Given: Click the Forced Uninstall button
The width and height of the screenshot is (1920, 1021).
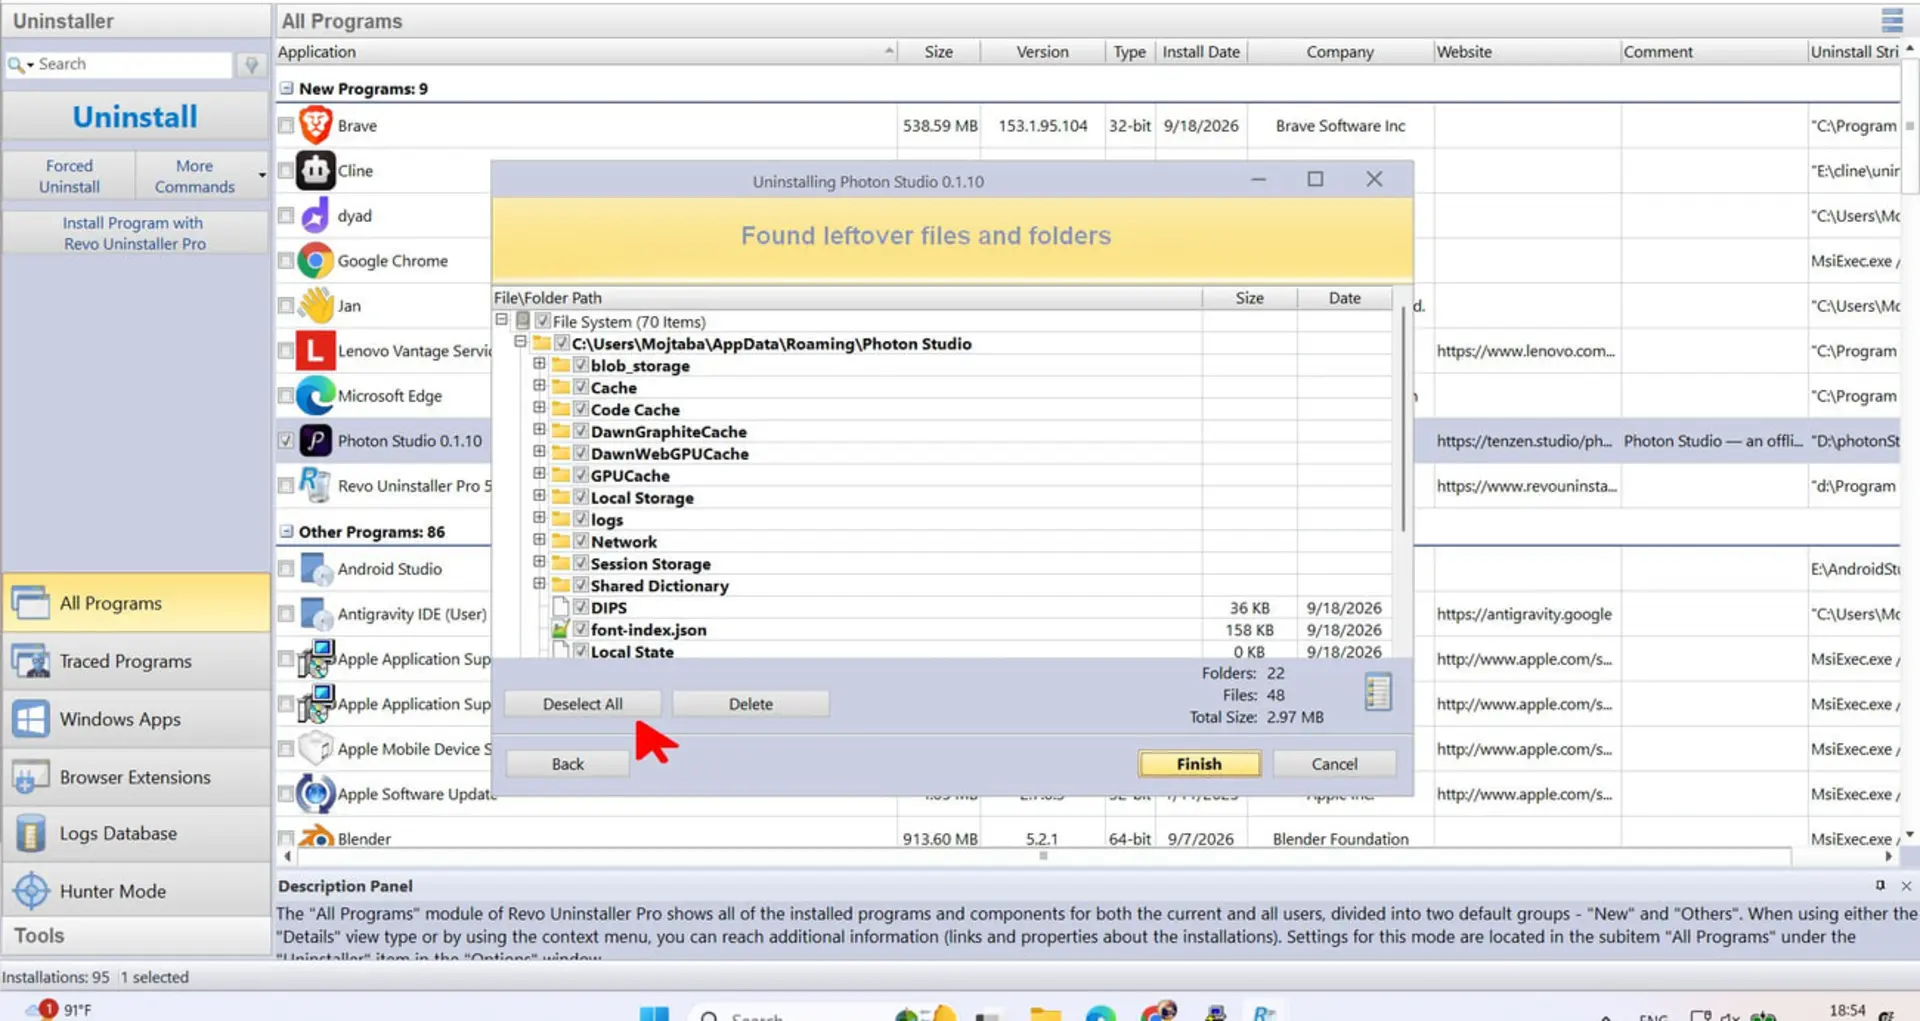Looking at the screenshot, I should pyautogui.click(x=69, y=176).
